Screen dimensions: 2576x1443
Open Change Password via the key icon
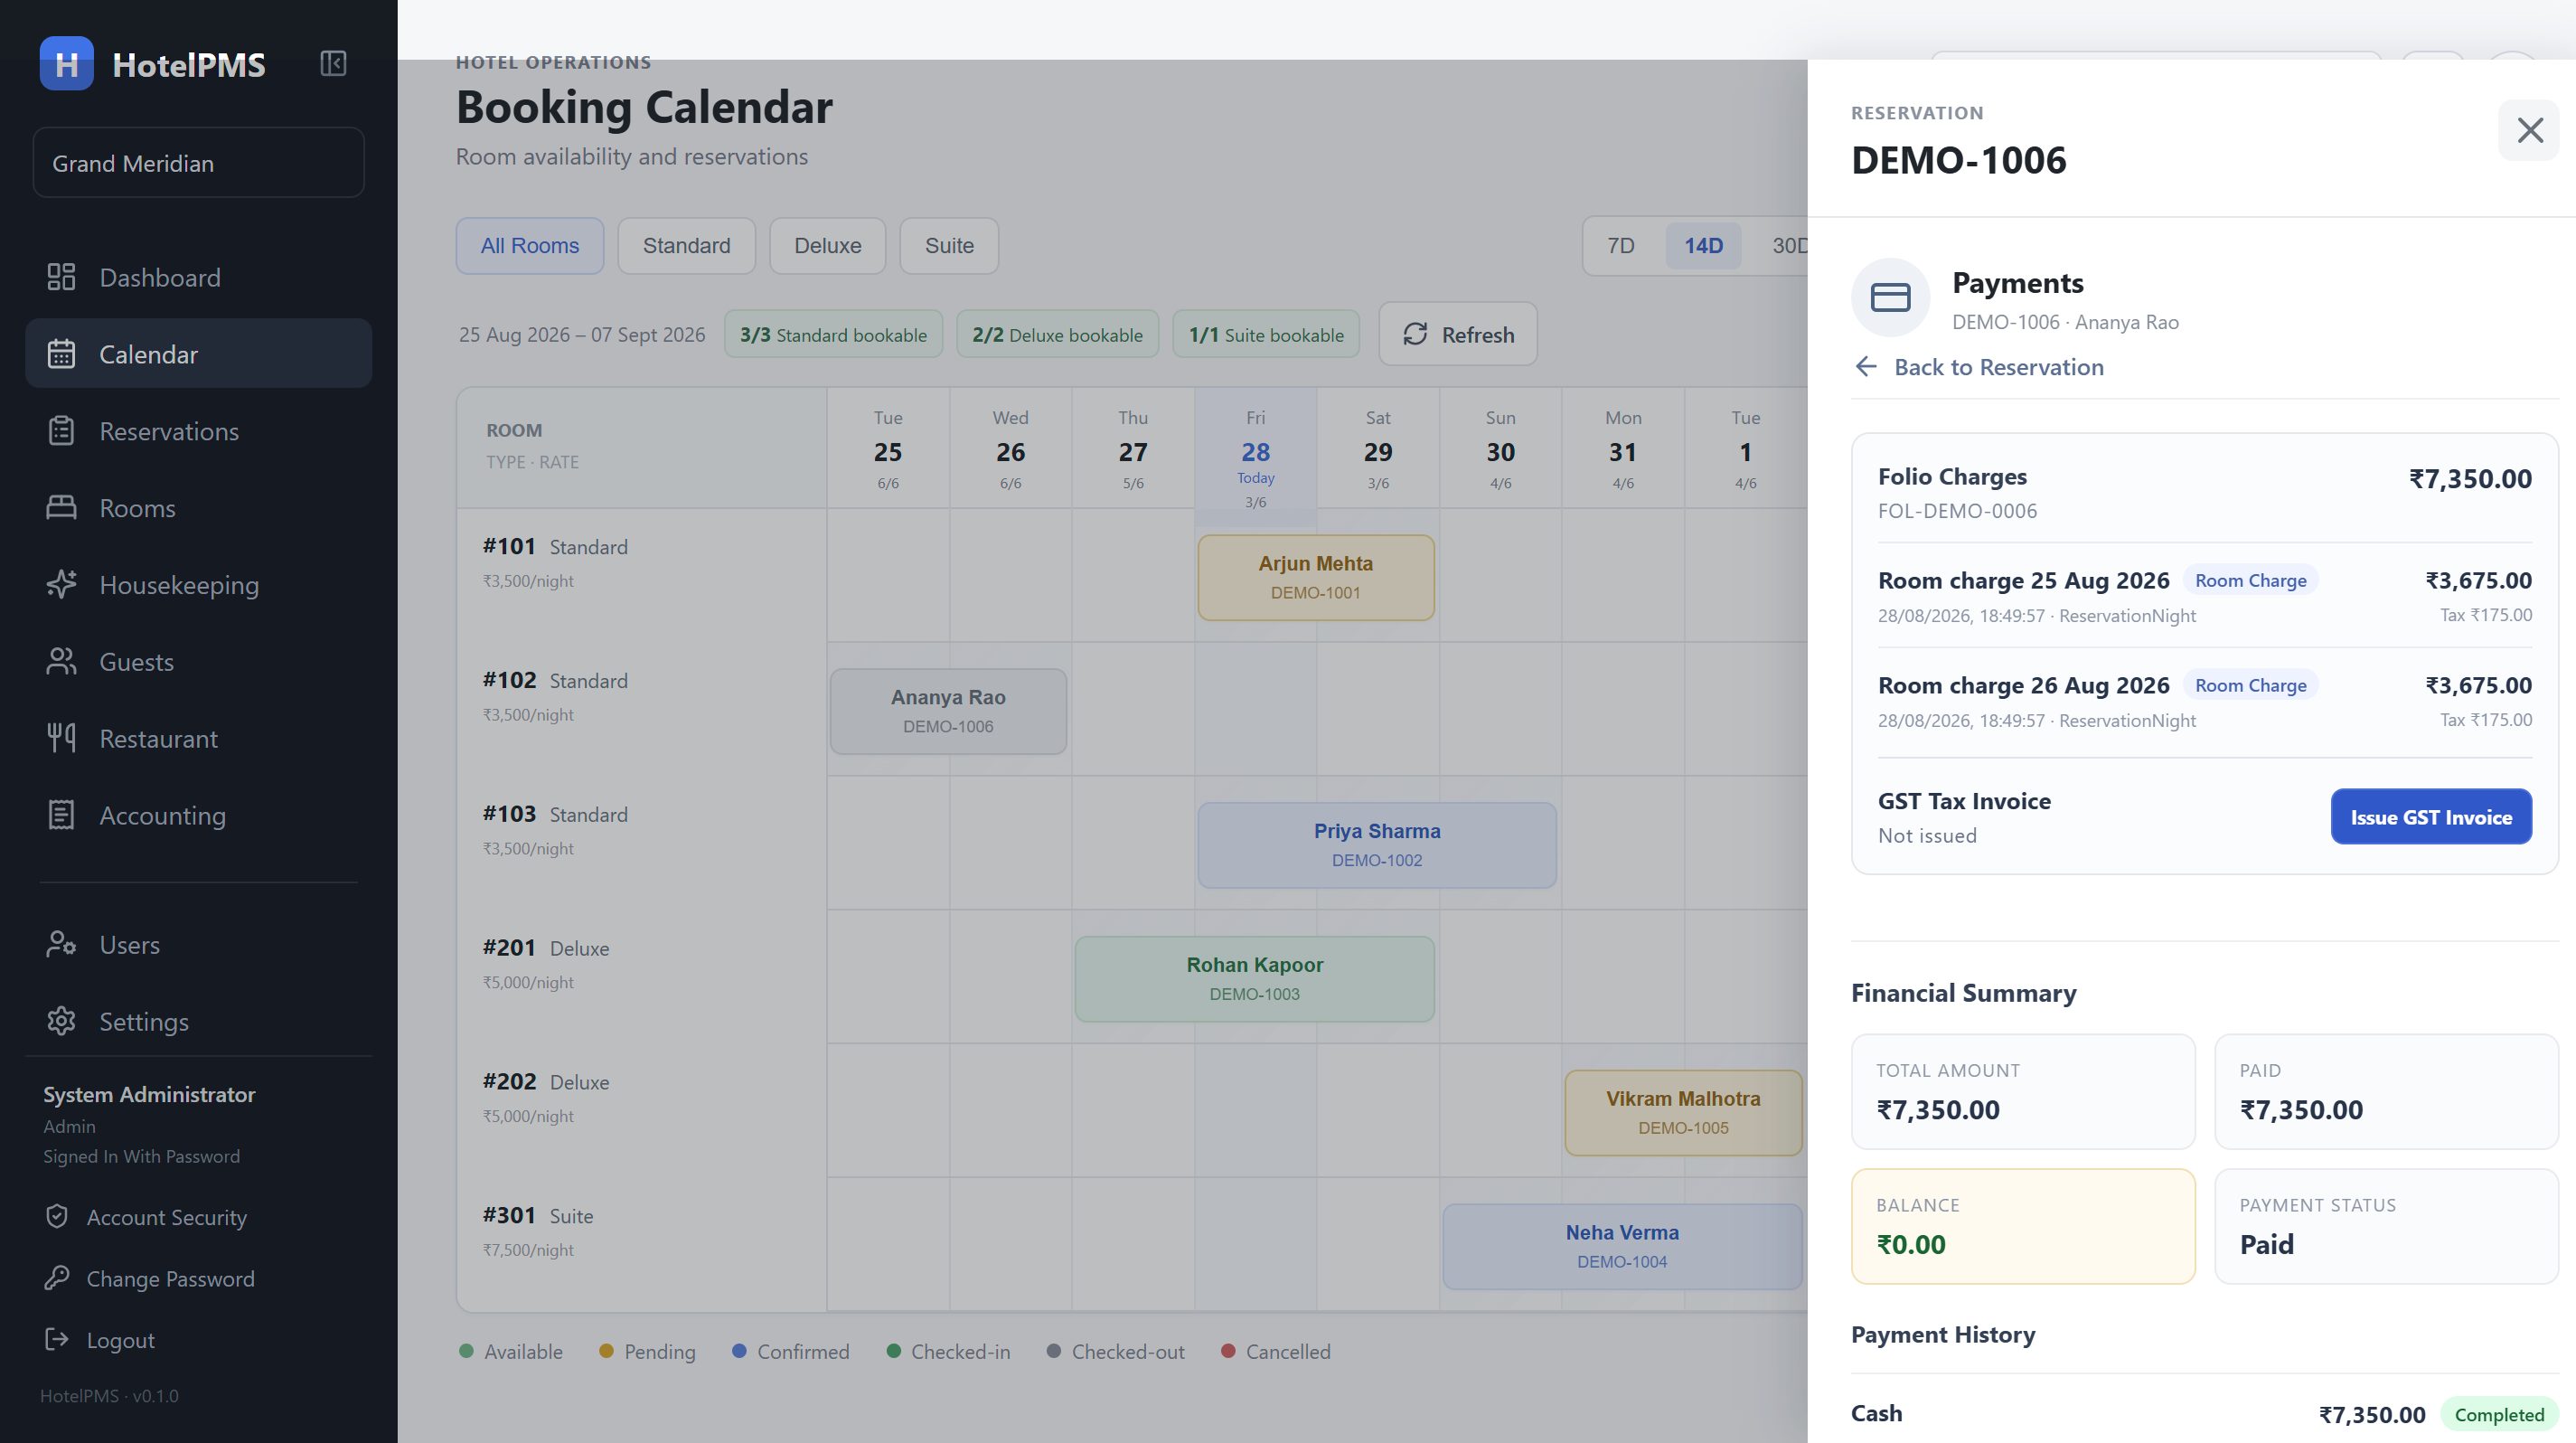(x=57, y=1278)
